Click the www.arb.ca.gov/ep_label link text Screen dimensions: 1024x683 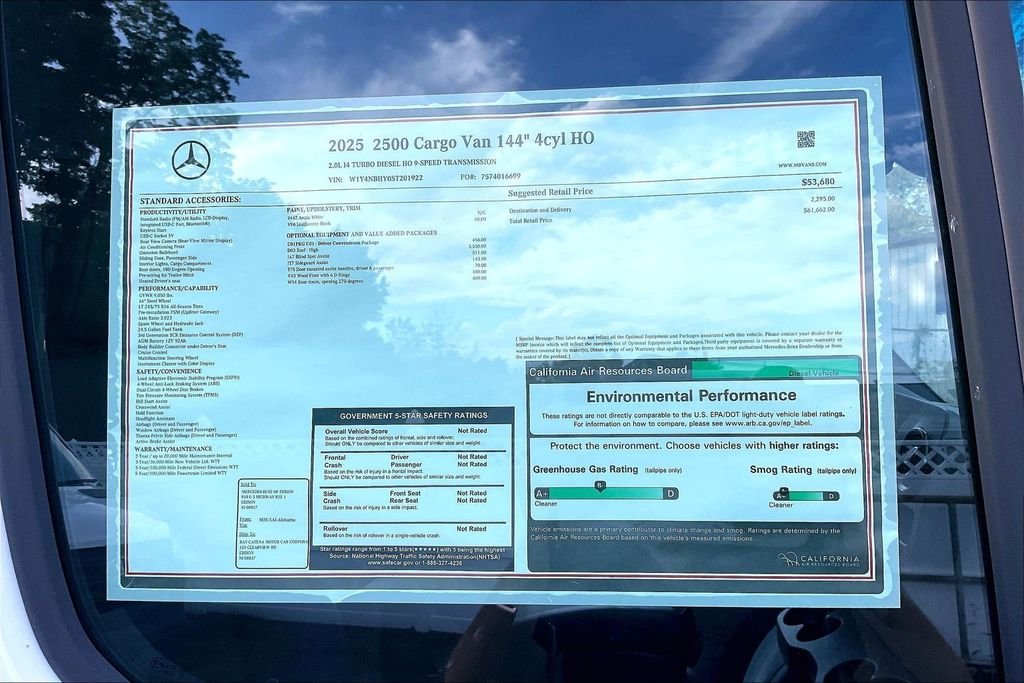click(x=767, y=423)
